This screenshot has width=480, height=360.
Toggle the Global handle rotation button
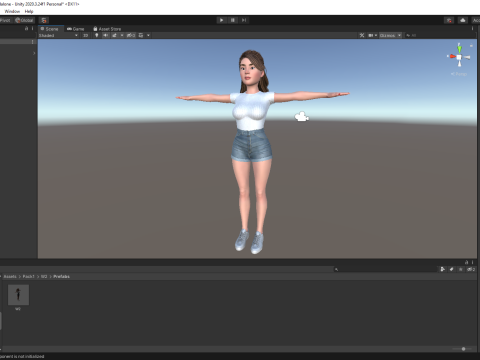(x=24, y=20)
